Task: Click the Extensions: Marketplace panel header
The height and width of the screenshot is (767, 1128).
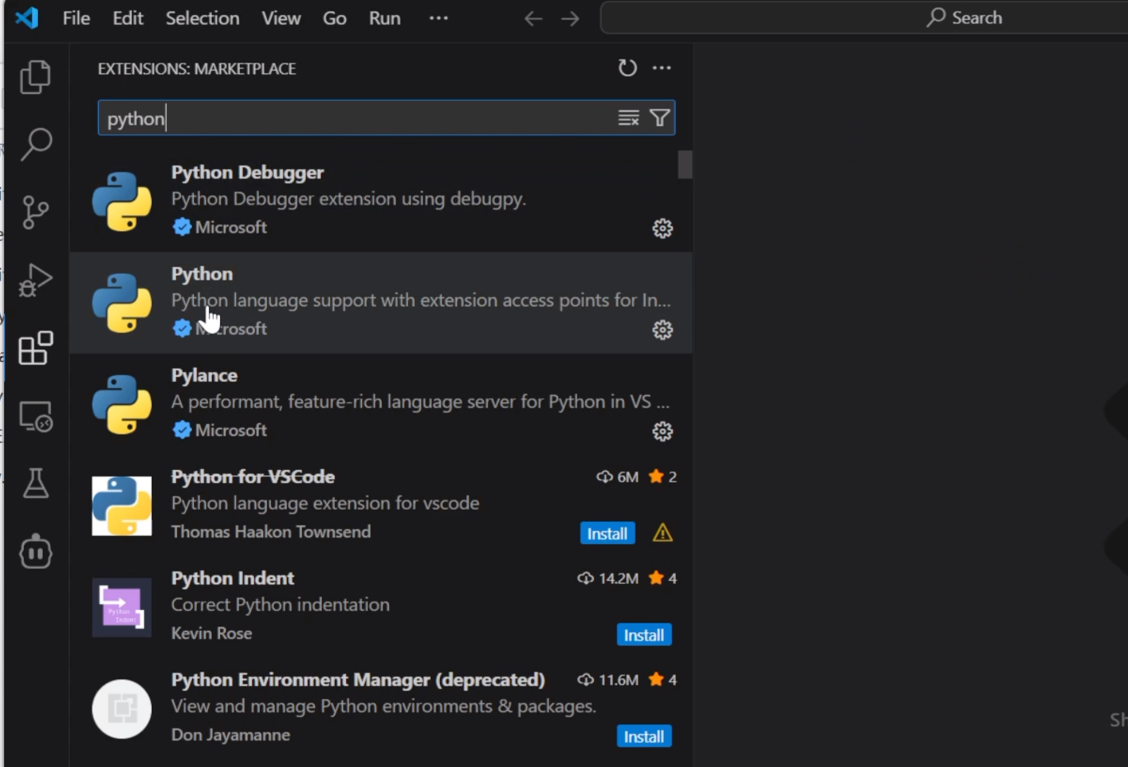Action: point(196,68)
